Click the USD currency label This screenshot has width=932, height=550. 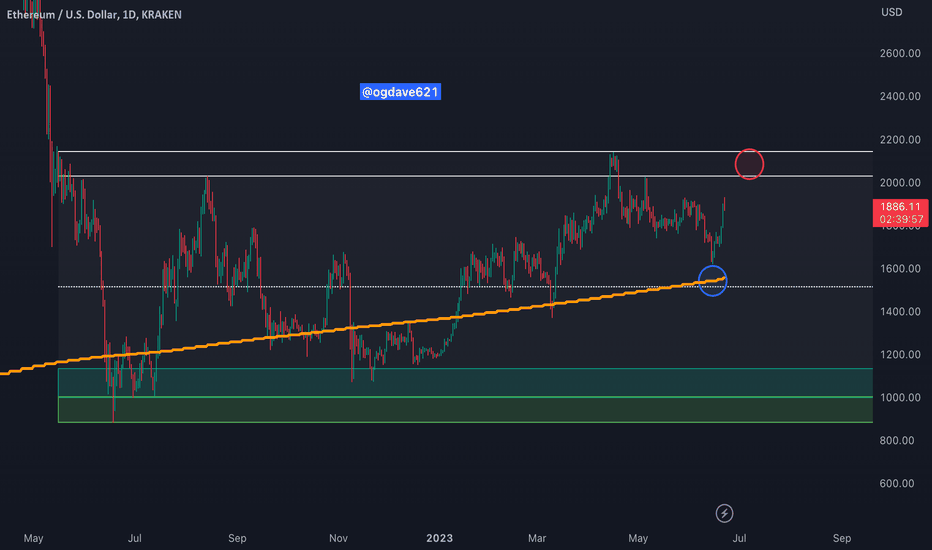(x=892, y=12)
